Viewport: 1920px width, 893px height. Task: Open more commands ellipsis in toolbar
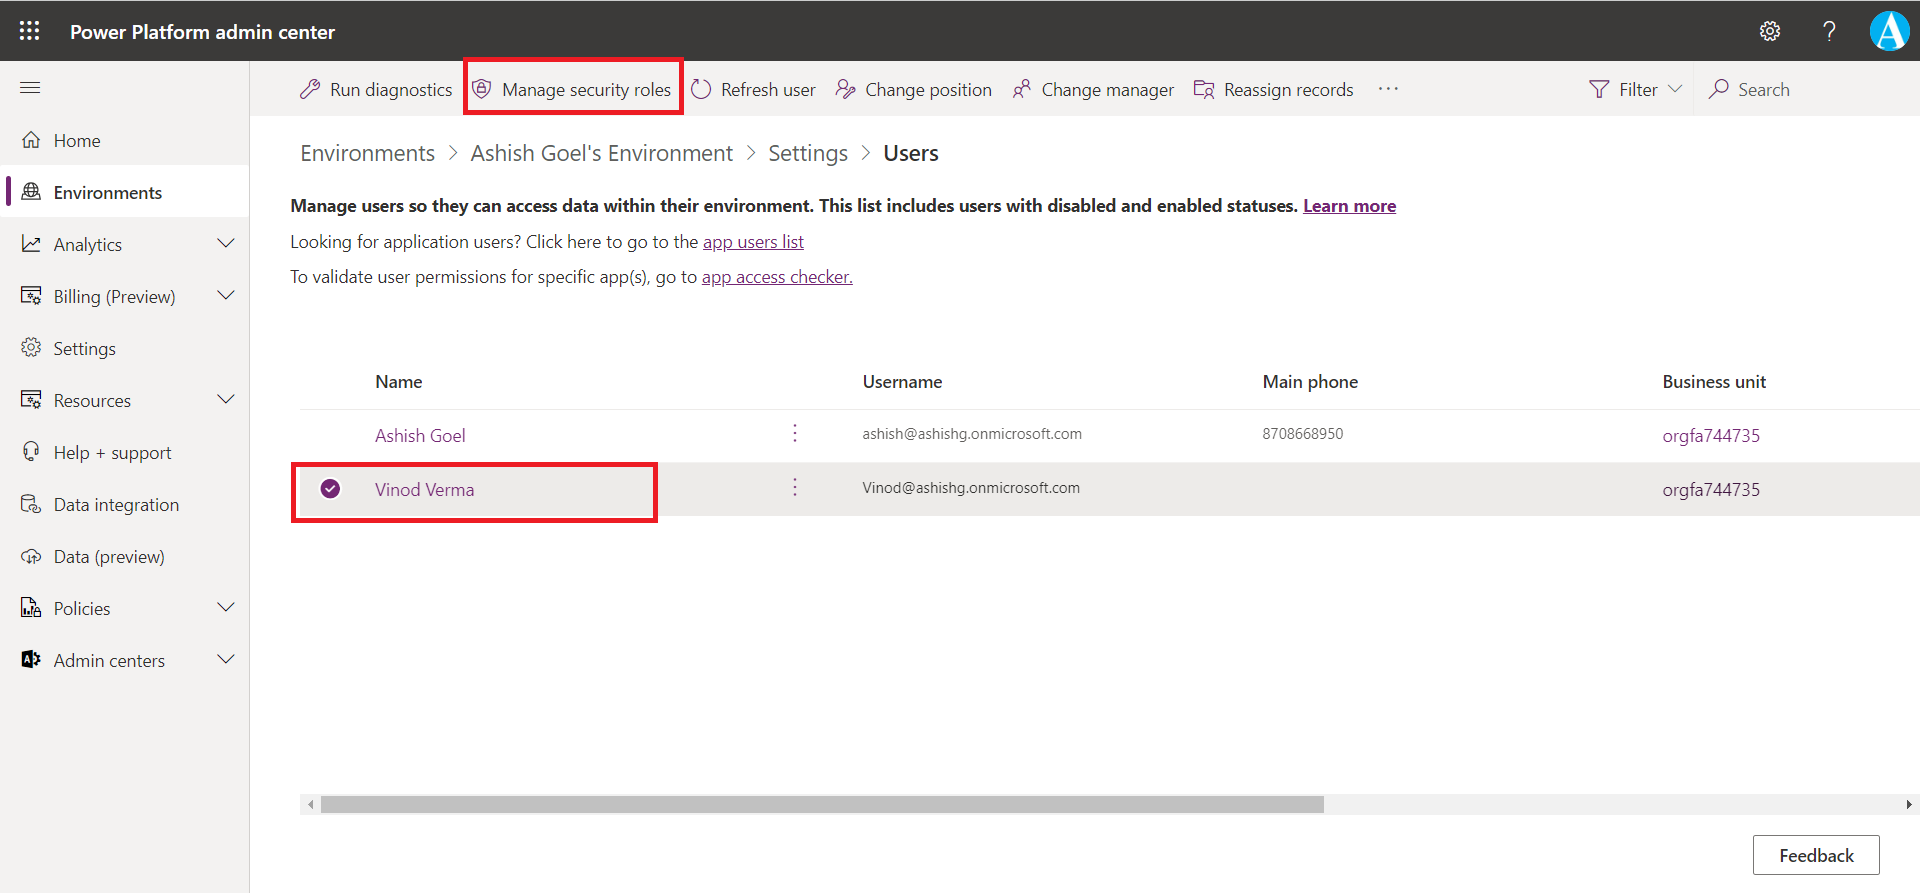click(1388, 89)
